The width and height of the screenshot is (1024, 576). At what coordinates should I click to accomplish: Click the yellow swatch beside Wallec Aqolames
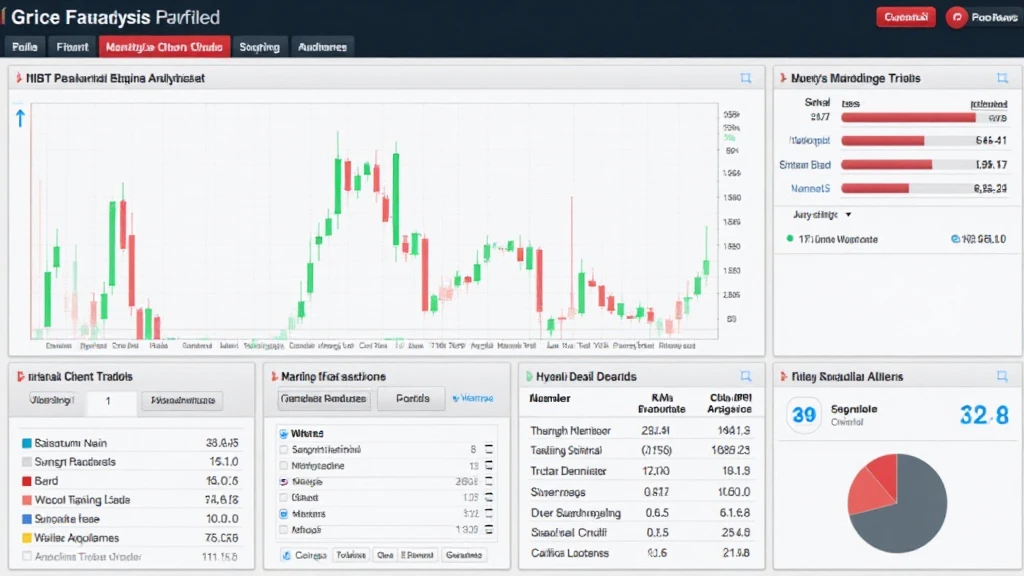[x=27, y=538]
